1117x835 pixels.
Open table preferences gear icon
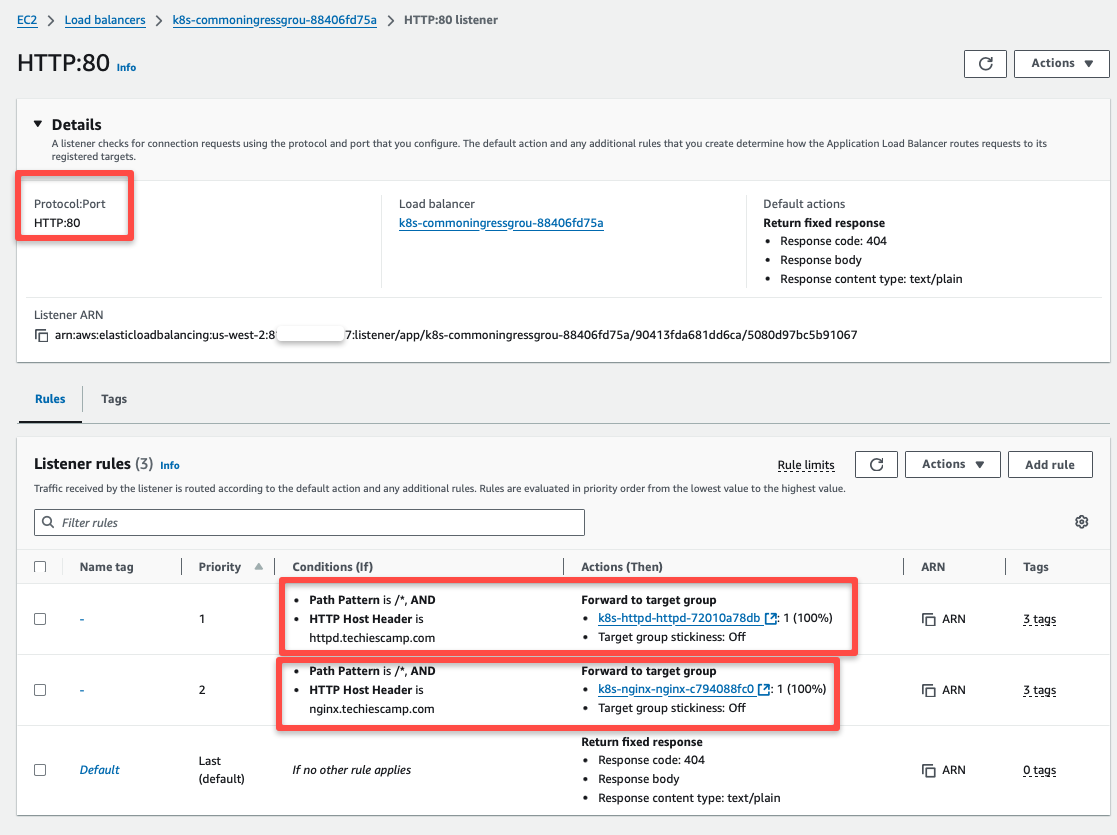[x=1081, y=522]
